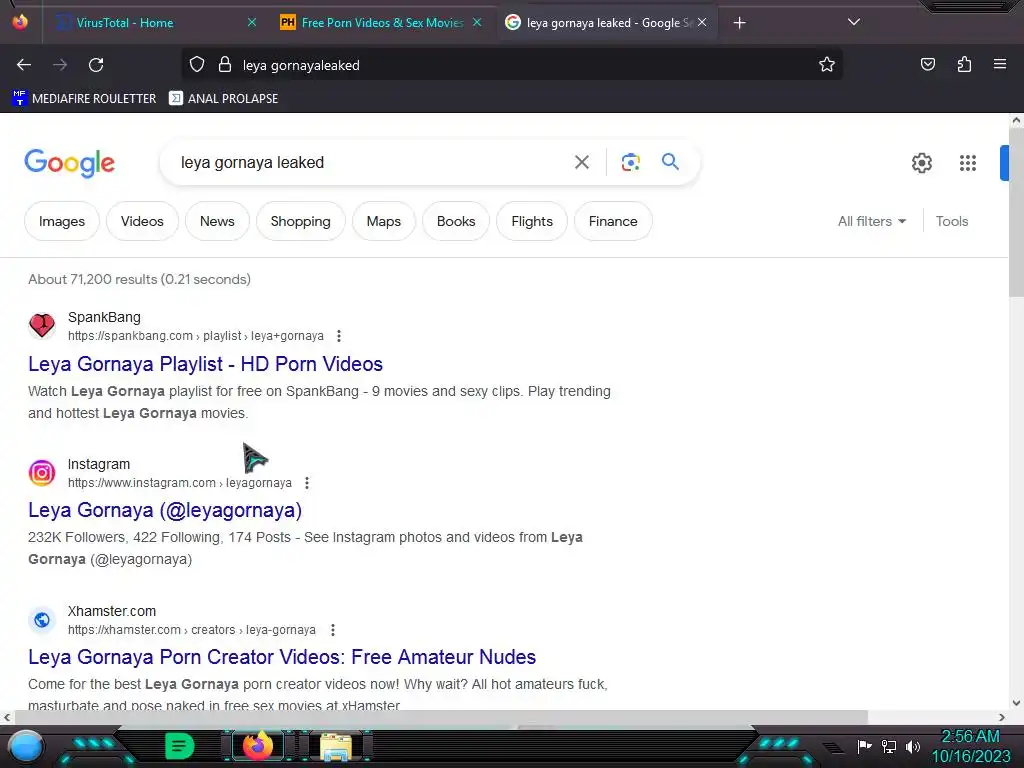Image resolution: width=1024 pixels, height=768 pixels.
Task: Filter results by Images
Action: pos(62,221)
